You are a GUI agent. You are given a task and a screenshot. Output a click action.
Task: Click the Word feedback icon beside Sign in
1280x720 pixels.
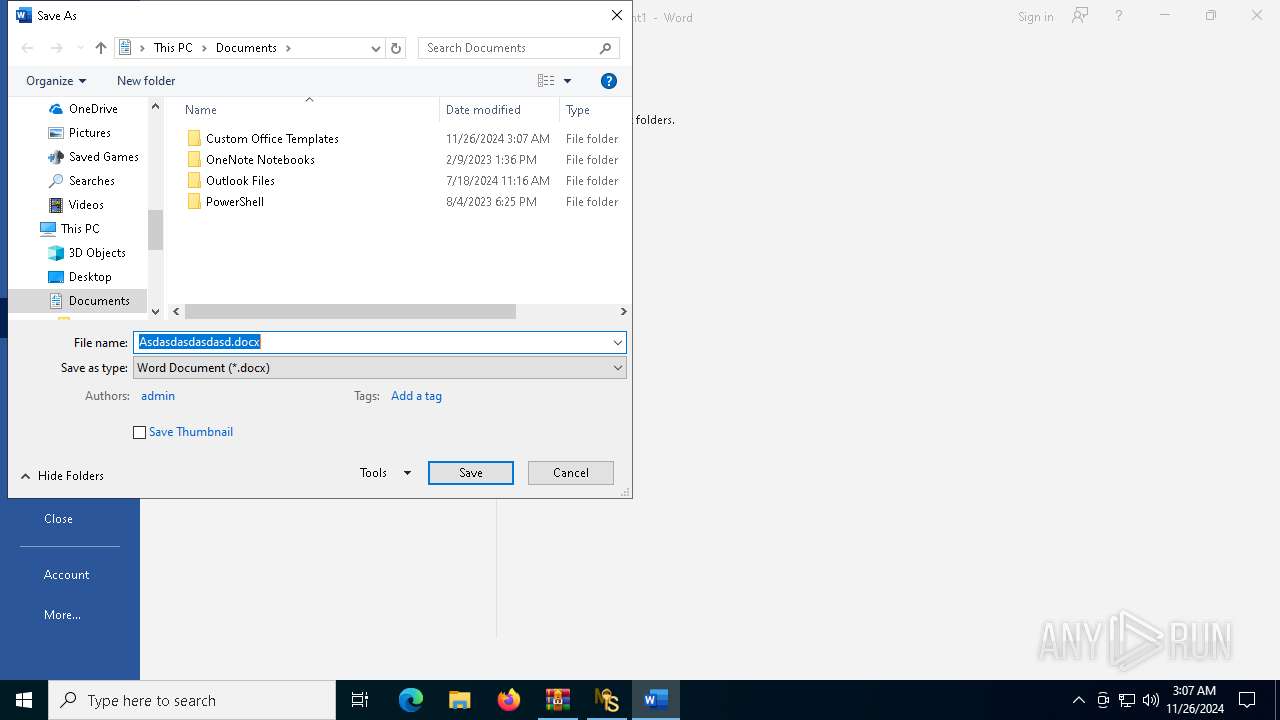pyautogui.click(x=1080, y=16)
